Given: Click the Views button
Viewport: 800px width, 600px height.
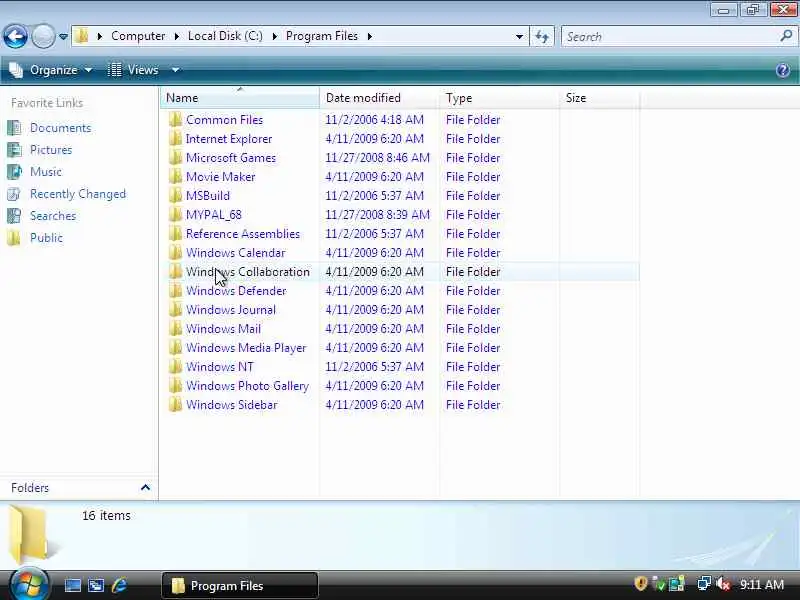Looking at the screenshot, I should (x=134, y=70).
